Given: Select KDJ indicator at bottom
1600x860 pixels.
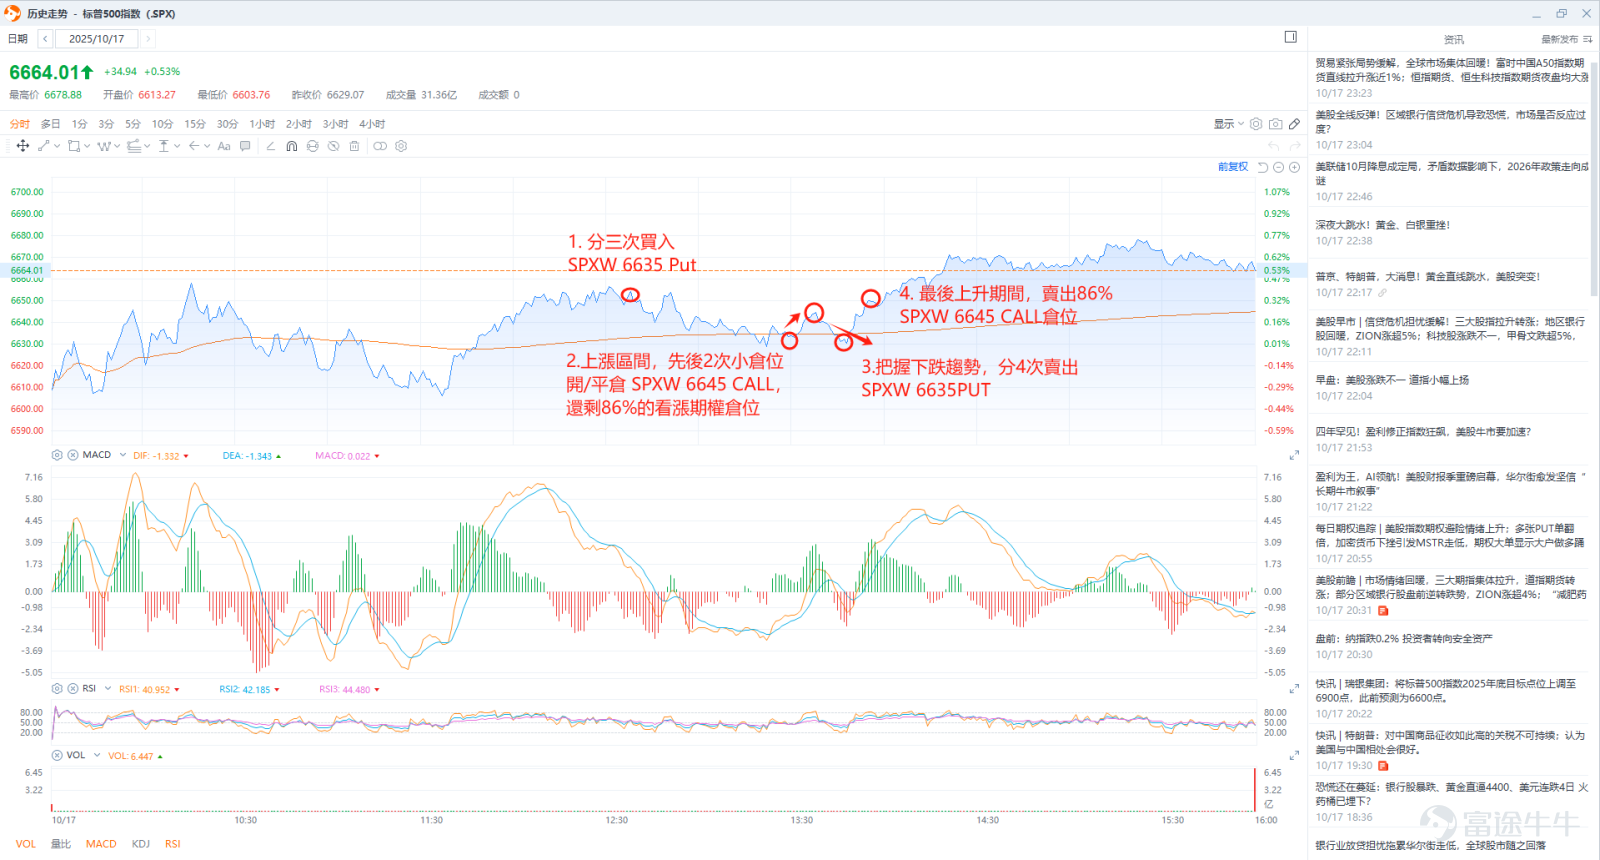Looking at the screenshot, I should pos(141,844).
